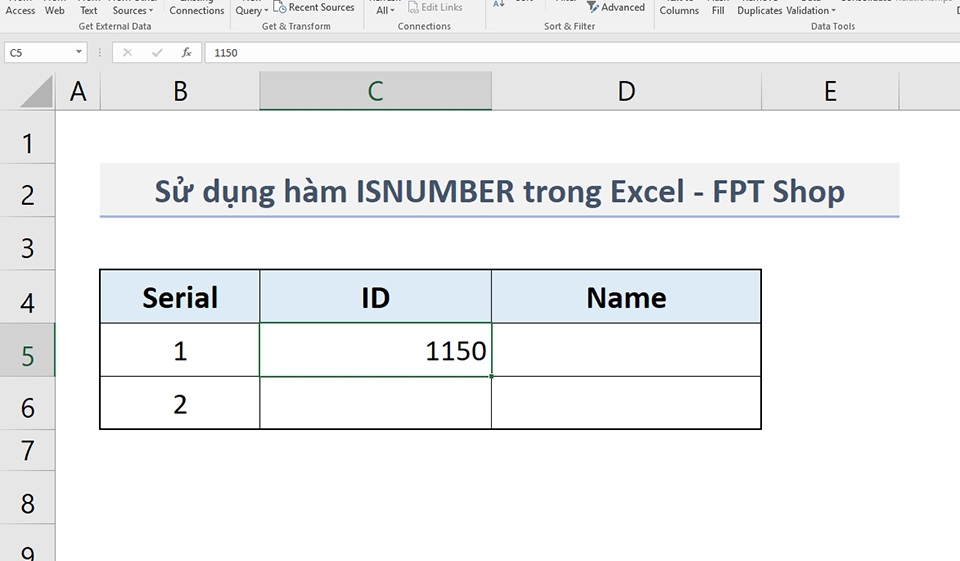
Task: Click the title cell 'Sử dụng hàm ISNUMBER'
Action: [500, 190]
